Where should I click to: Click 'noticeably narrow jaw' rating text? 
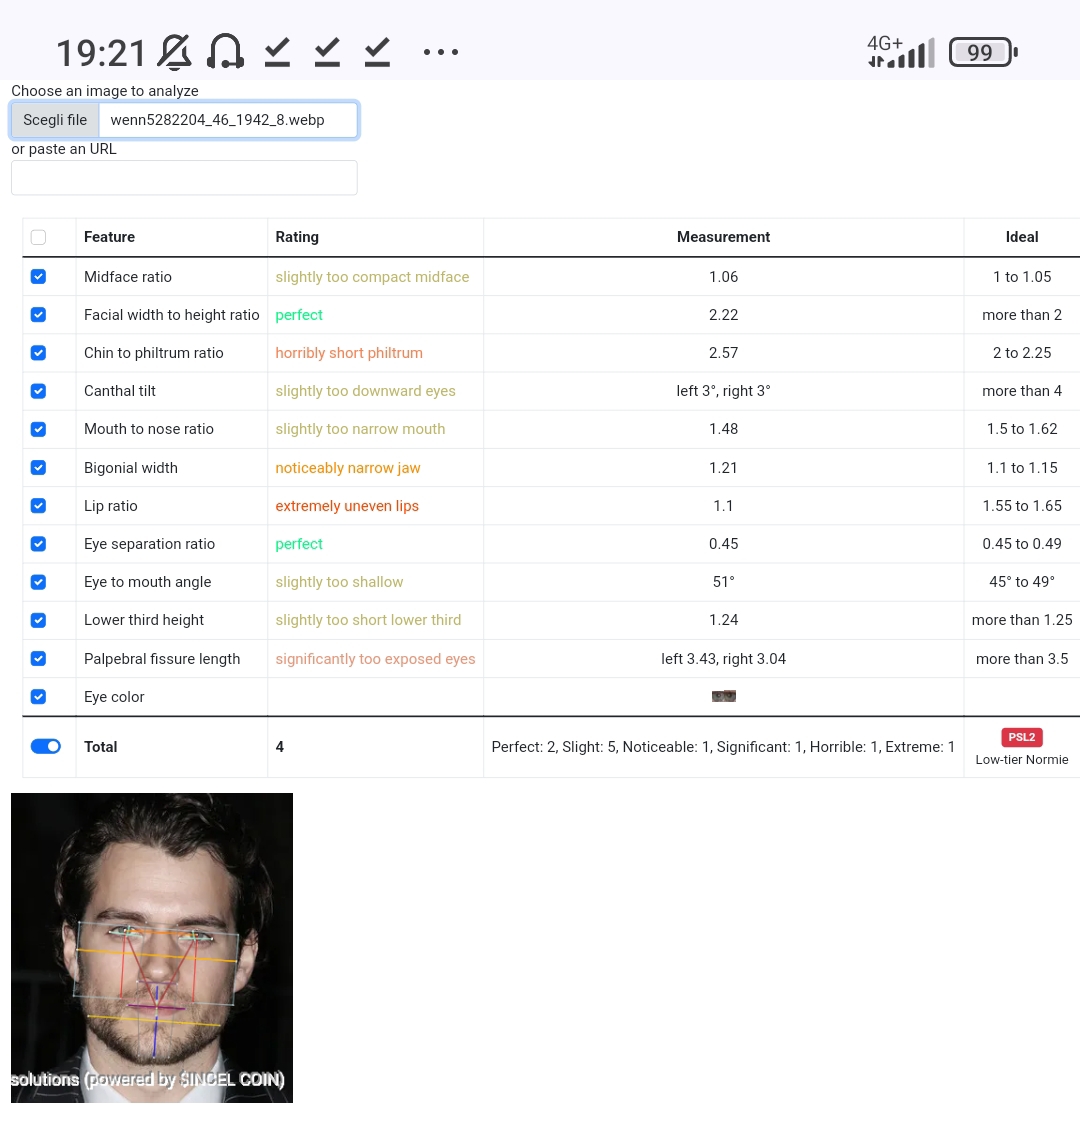[348, 467]
